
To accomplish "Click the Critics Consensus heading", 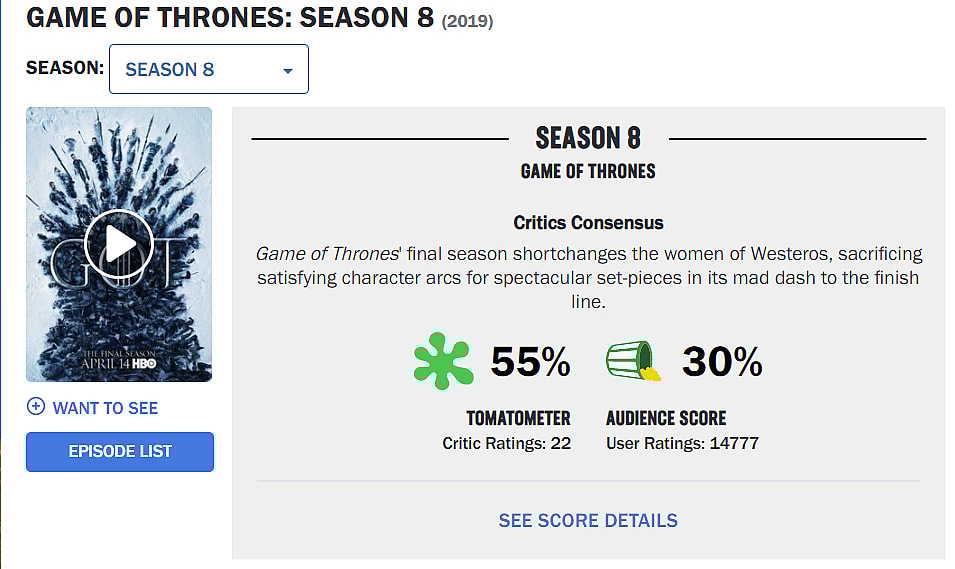I will coord(588,222).
